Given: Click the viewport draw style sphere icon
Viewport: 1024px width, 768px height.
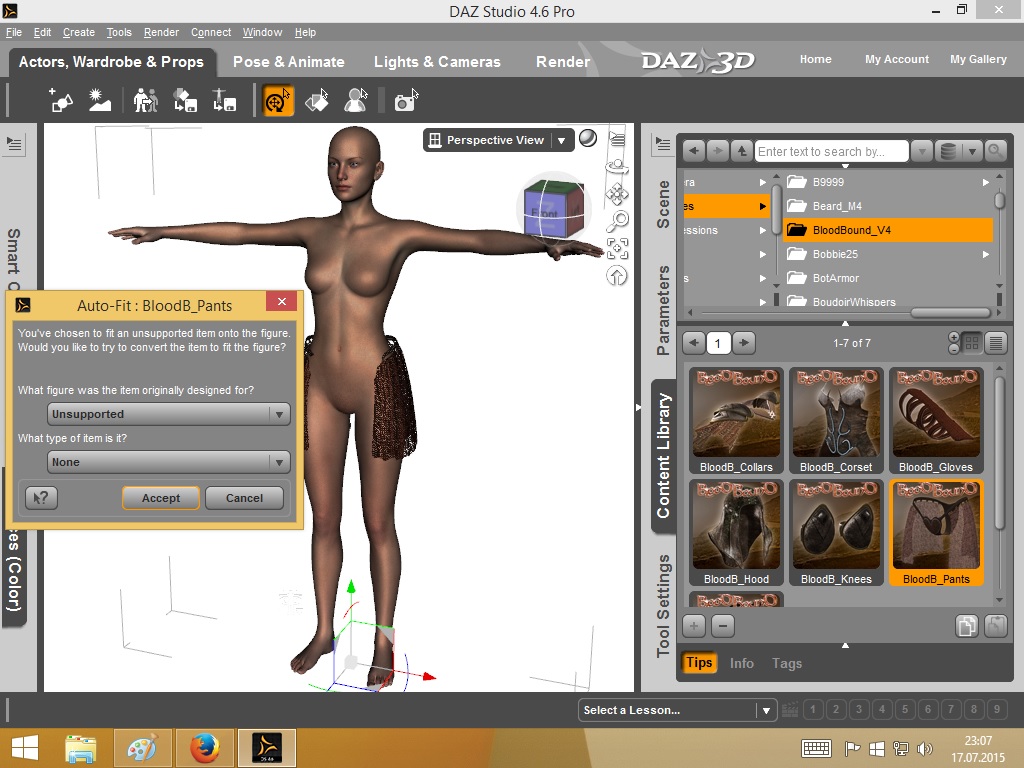Looking at the screenshot, I should [x=588, y=138].
